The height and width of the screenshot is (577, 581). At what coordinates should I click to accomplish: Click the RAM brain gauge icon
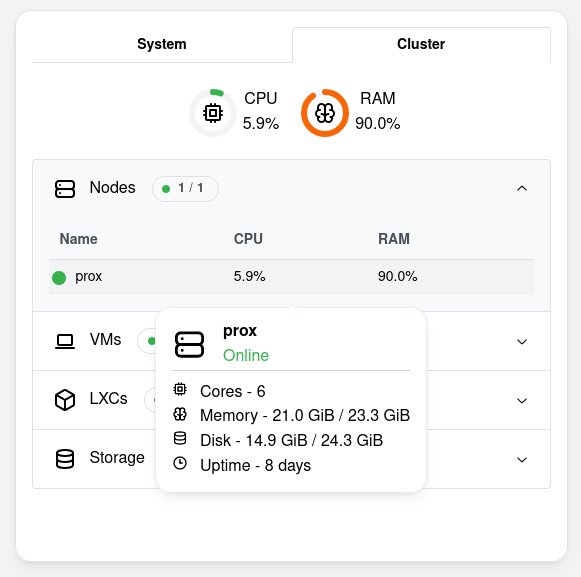pos(325,113)
